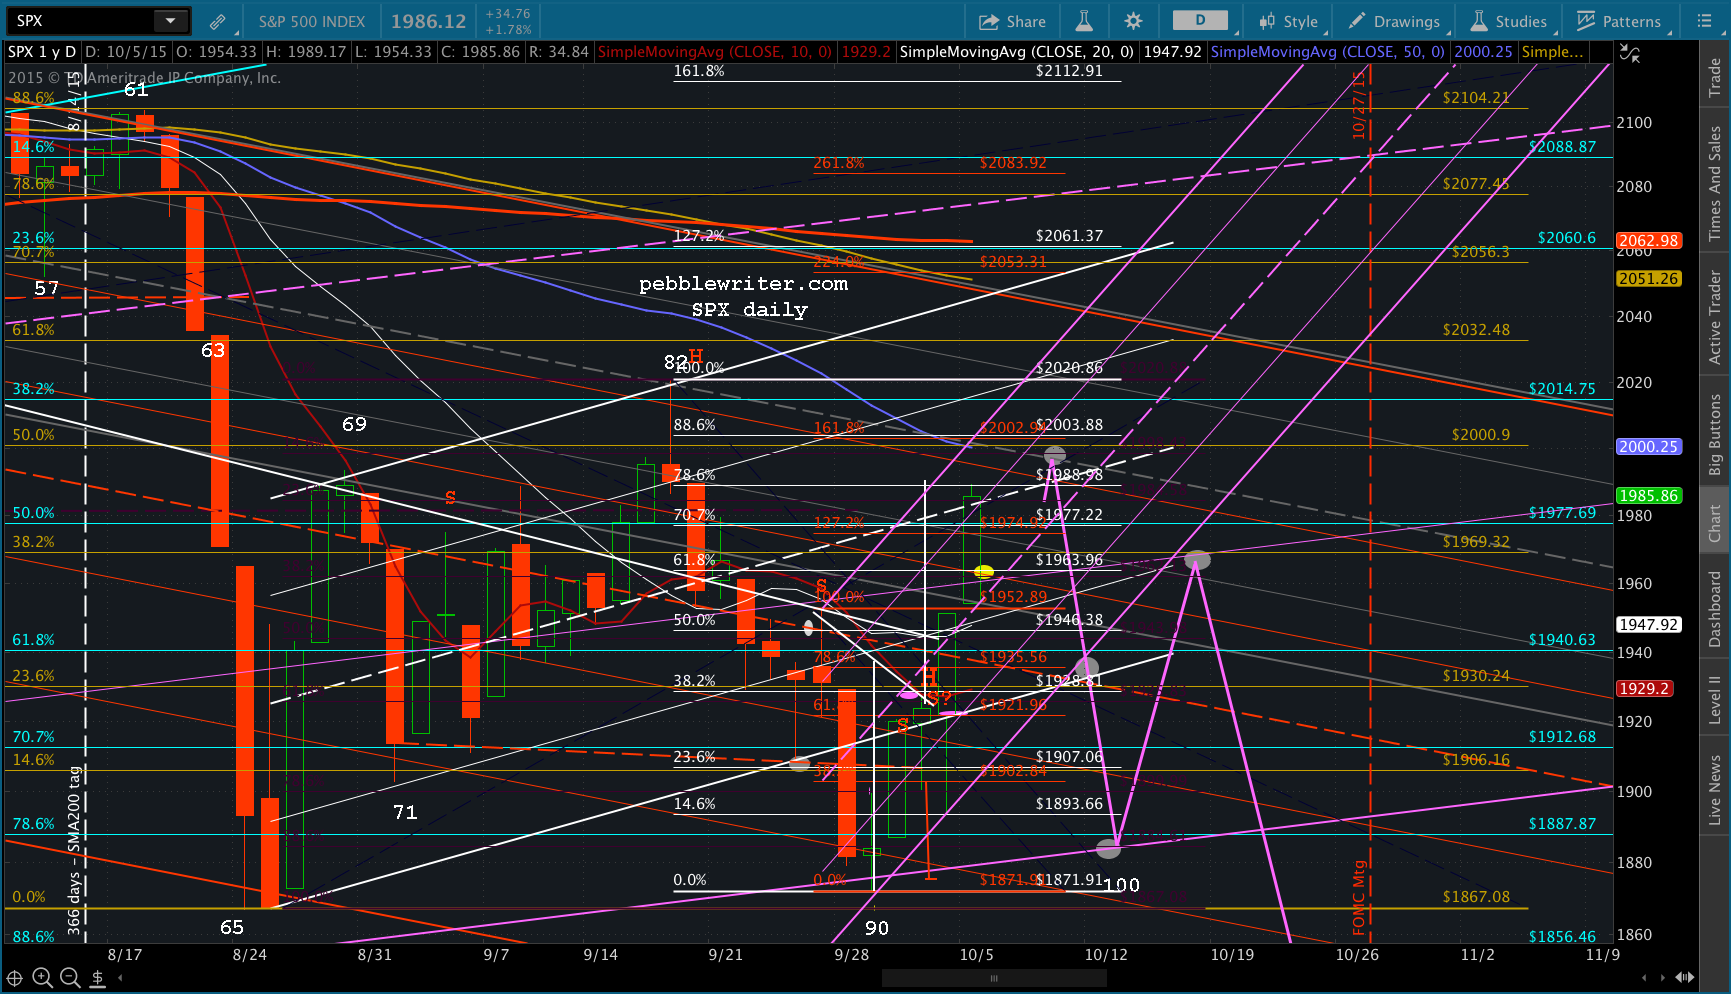Click the 1986.12 last price value
1731x994 pixels.
428,21
